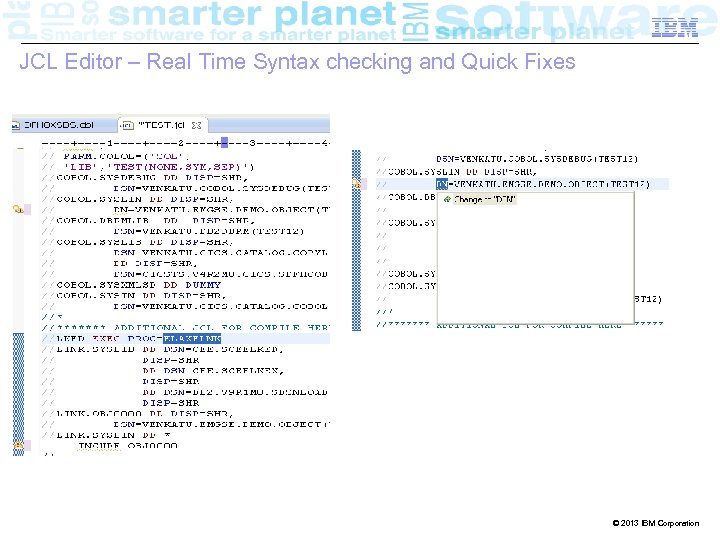The width and height of the screenshot is (720, 540).
Task: Select the highlighted DN keyword in right editor
Action: 442,184
